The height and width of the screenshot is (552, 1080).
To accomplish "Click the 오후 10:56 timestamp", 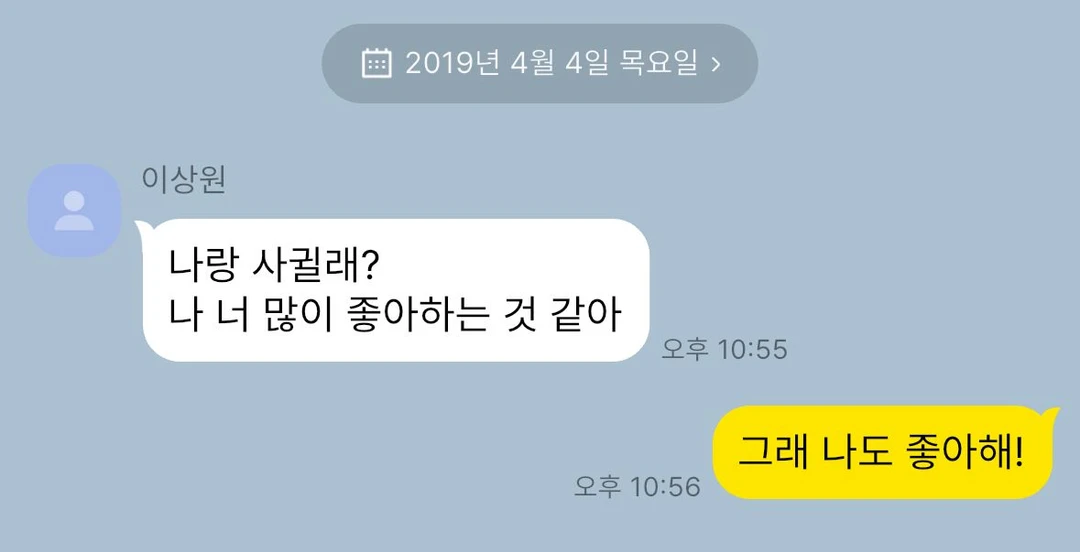I will pyautogui.click(x=637, y=487).
